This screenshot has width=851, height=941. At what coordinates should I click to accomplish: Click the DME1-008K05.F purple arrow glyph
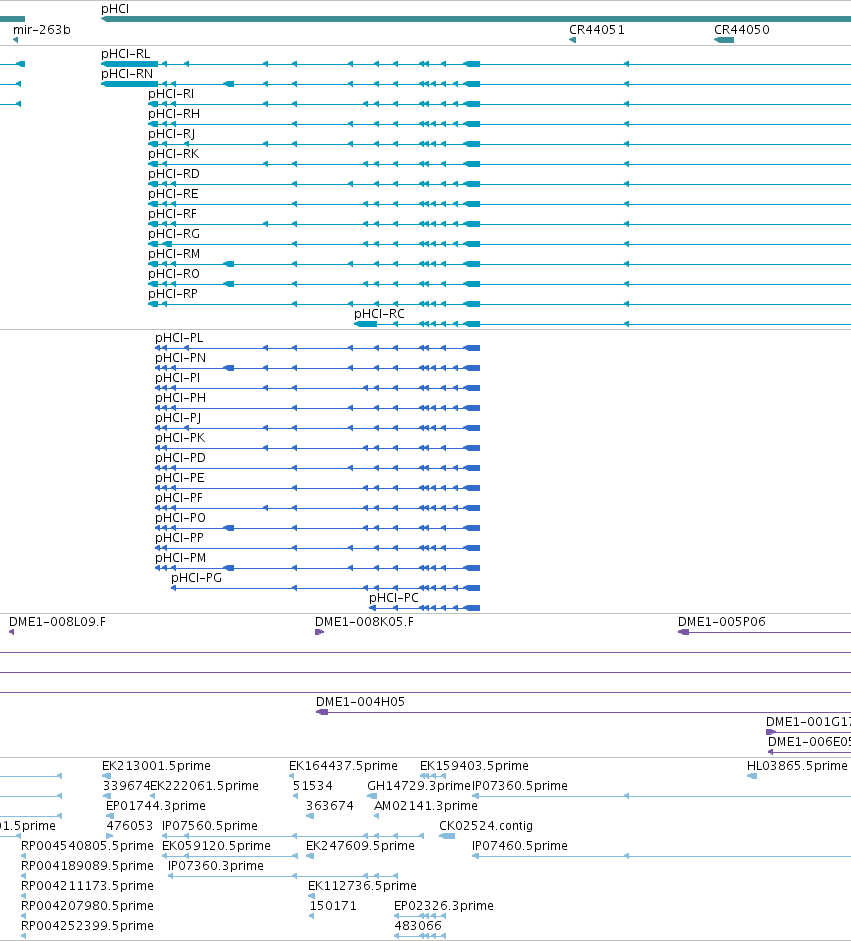pos(319,632)
